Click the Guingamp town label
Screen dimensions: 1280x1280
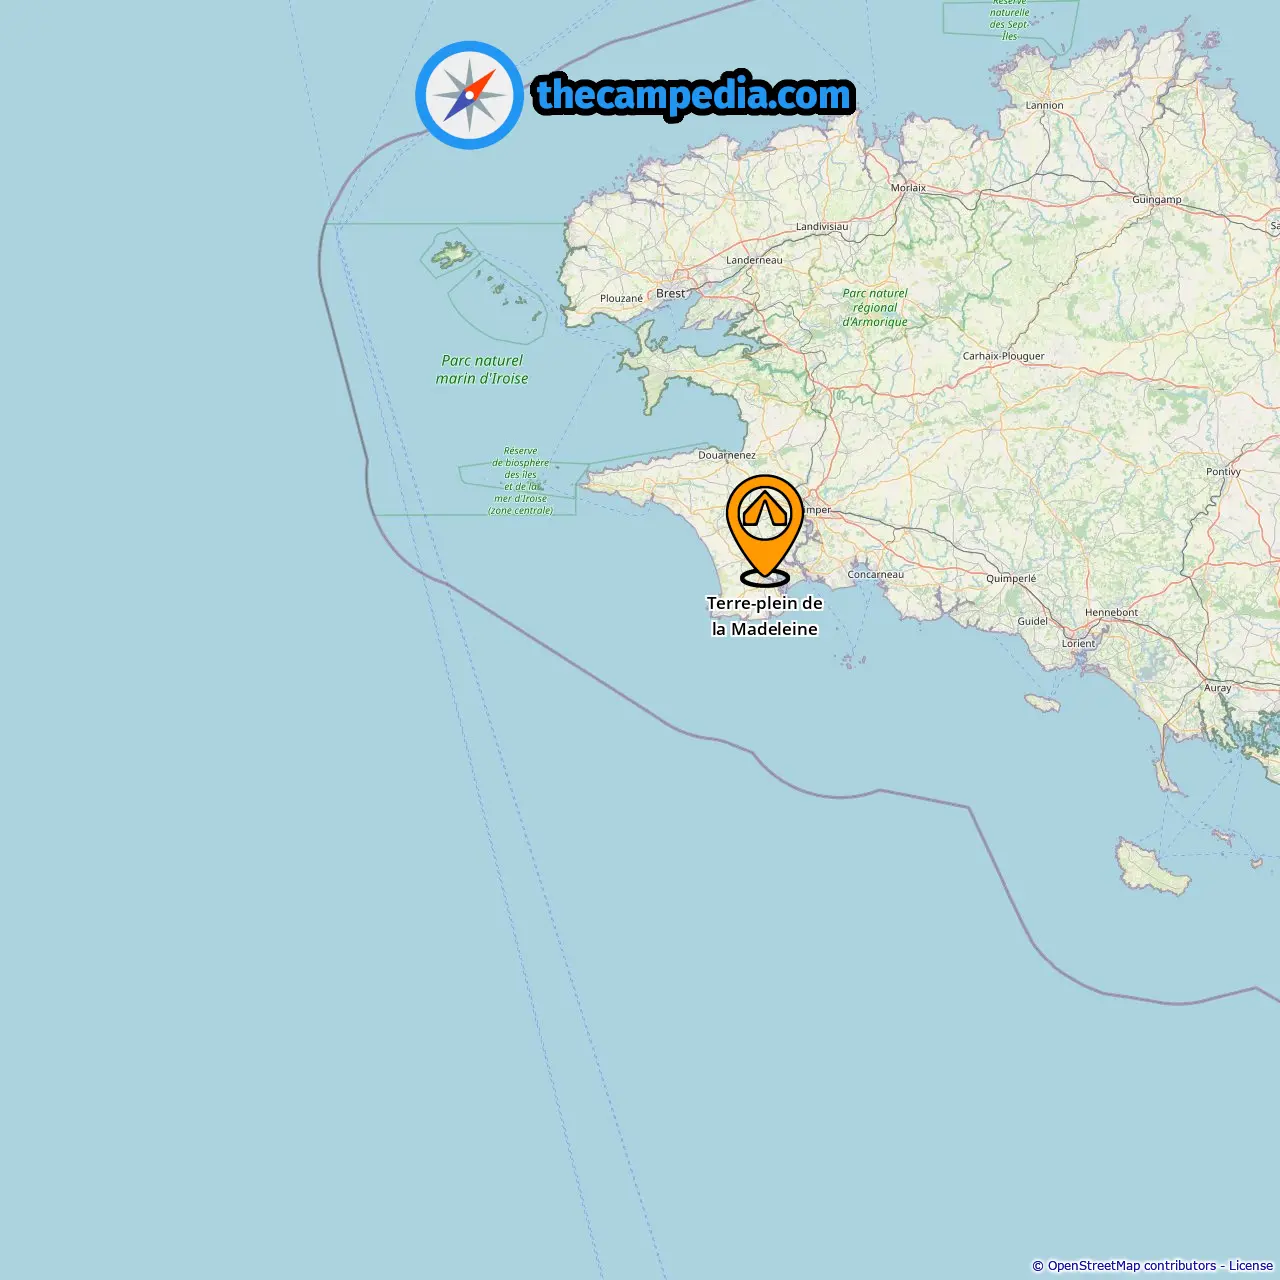[1157, 199]
